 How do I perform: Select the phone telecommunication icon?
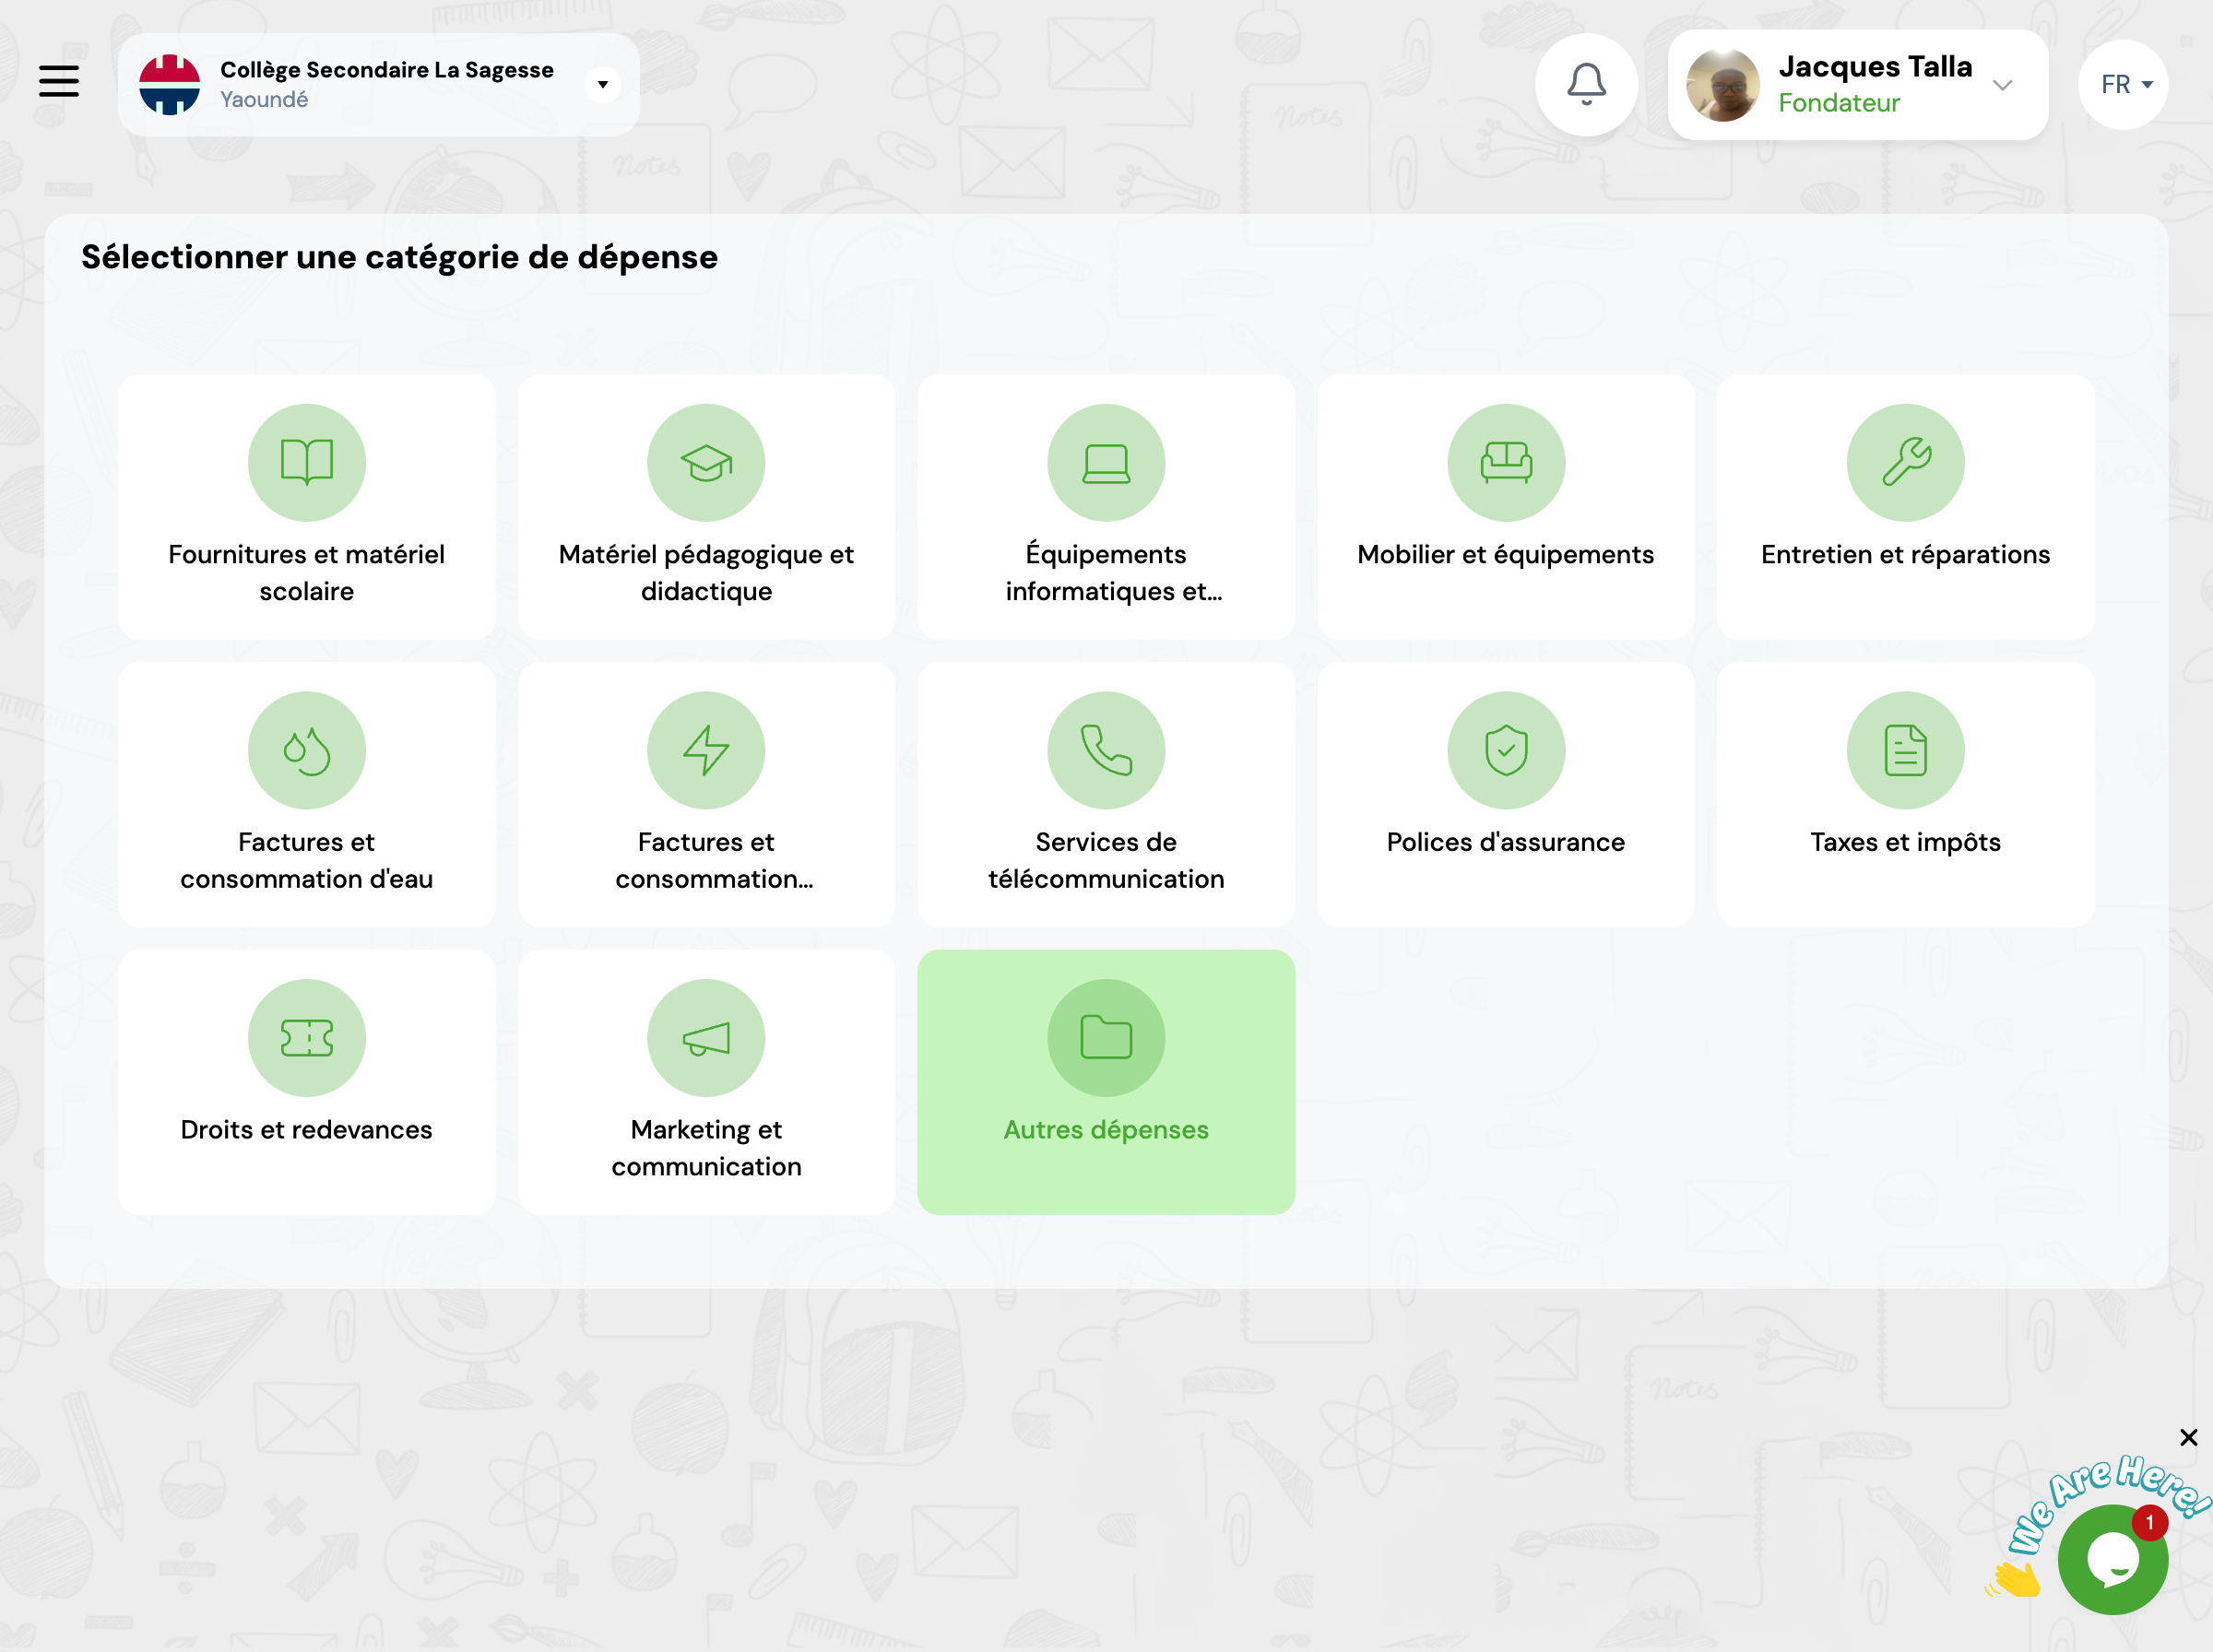(1106, 750)
